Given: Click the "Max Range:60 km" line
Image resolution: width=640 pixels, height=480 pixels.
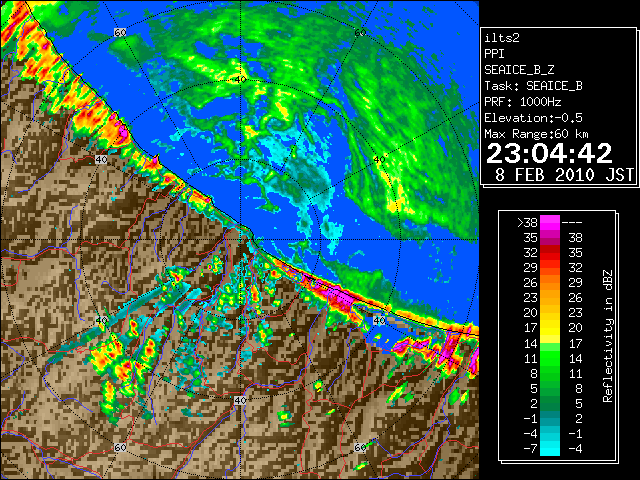Looking at the screenshot, I should (536, 134).
